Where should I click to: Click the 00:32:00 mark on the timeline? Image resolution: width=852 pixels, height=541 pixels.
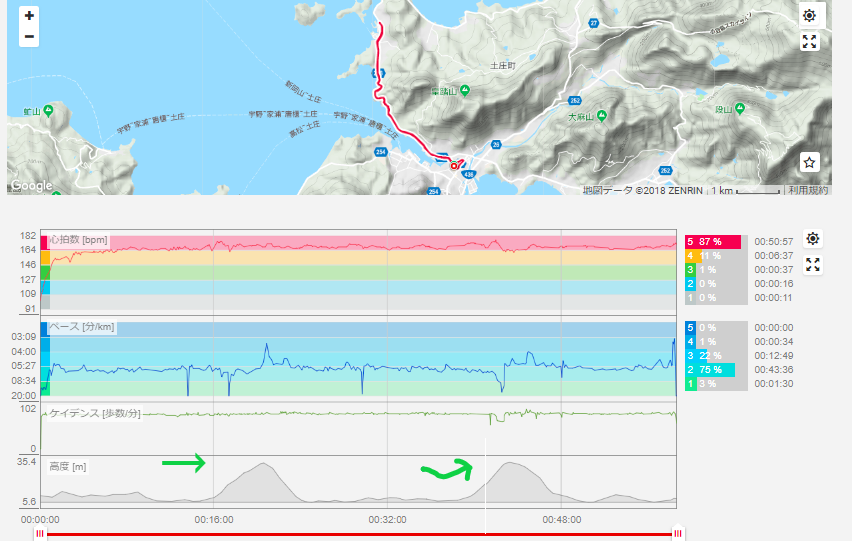387,520
